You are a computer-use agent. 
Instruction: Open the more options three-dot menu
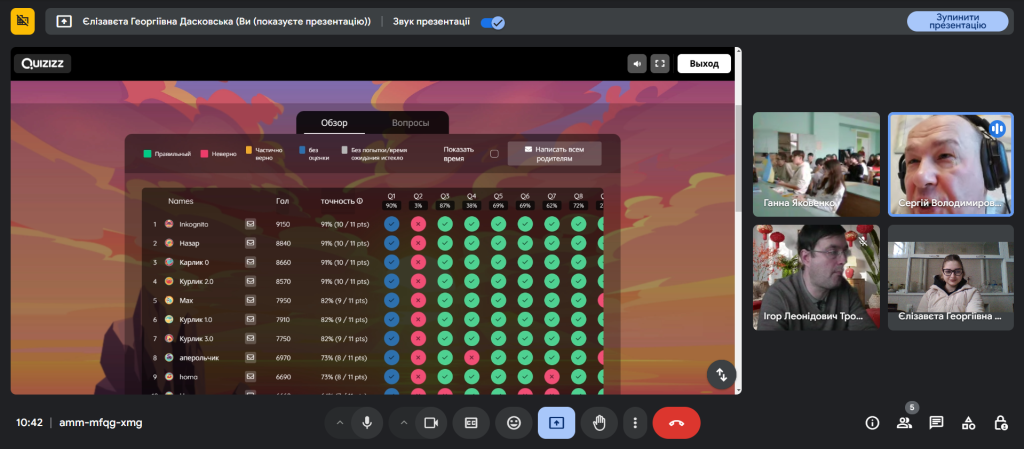[635, 423]
